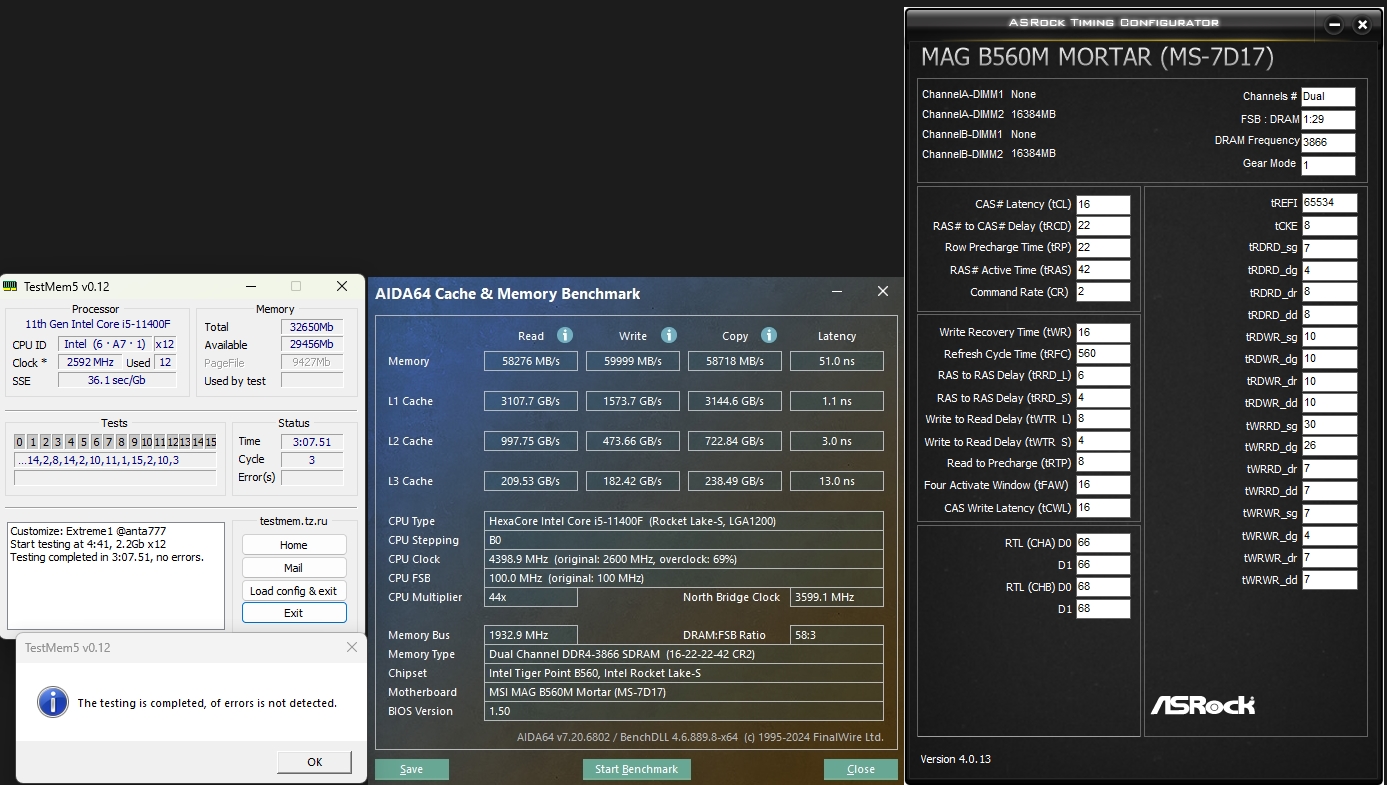The image size is (1387, 785).
Task: Close the ASRock Timing Configurator window
Action: click(x=1361, y=25)
